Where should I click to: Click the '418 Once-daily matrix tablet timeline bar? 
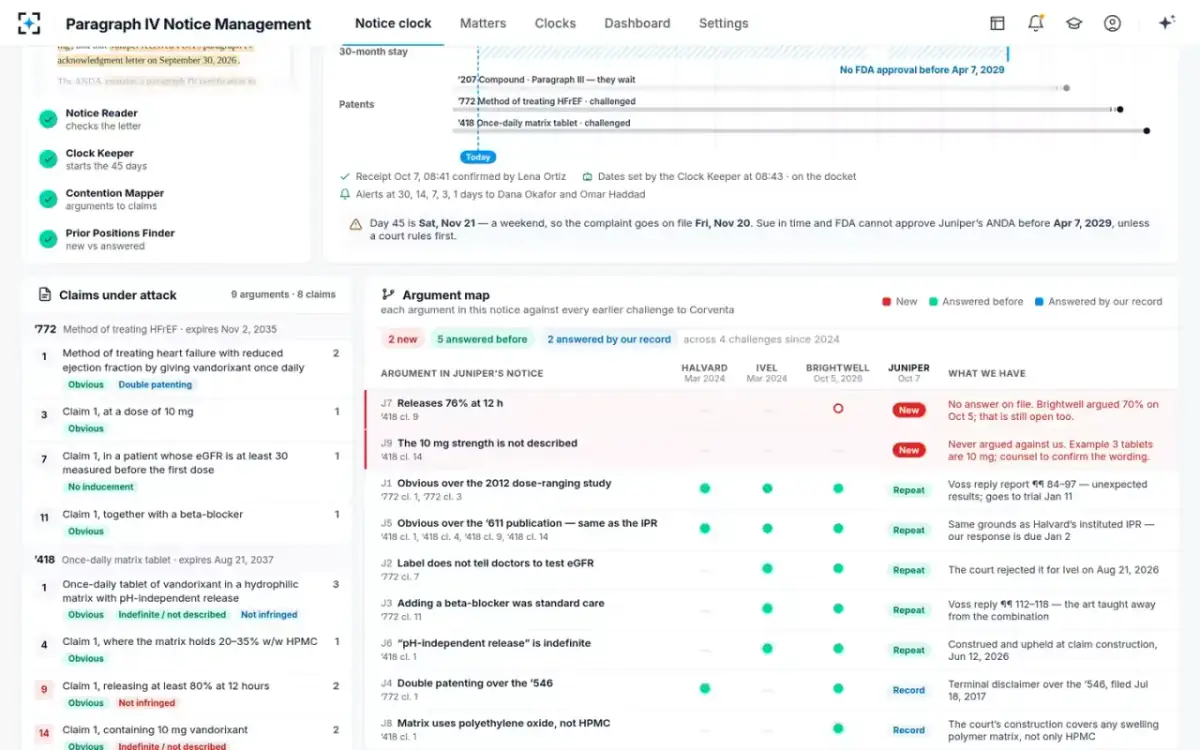click(801, 130)
